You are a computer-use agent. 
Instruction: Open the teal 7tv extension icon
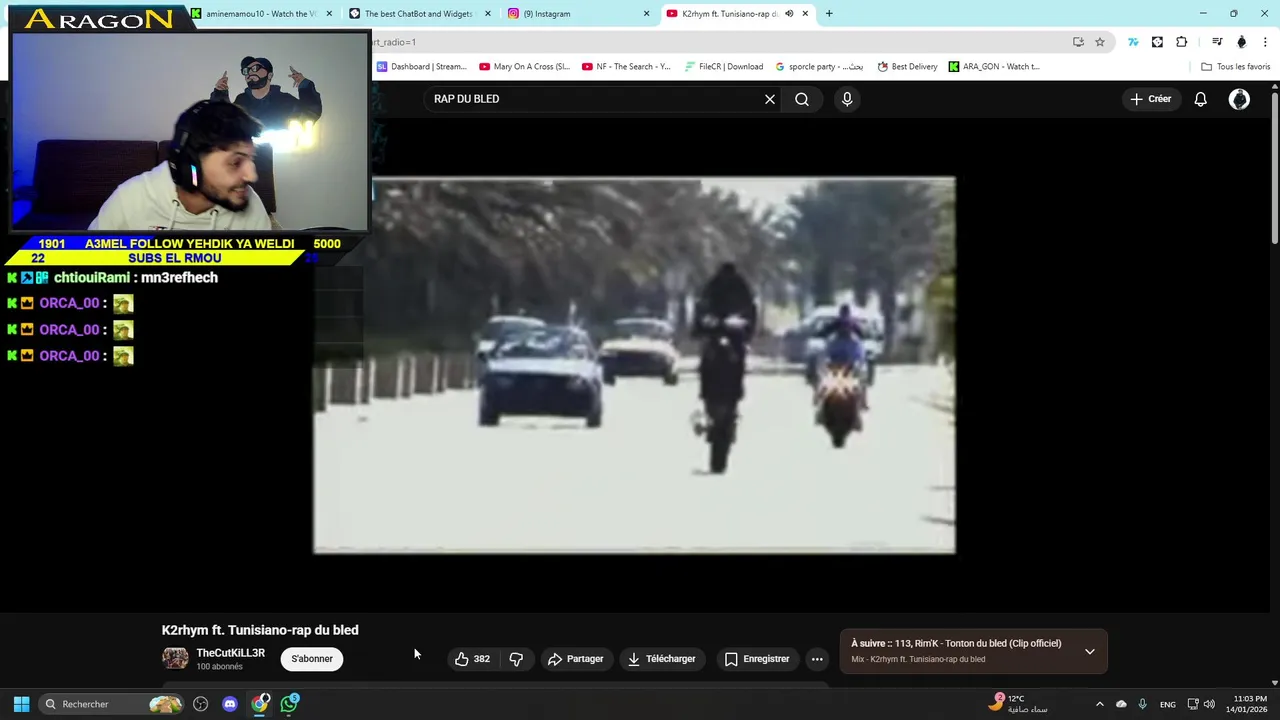pyautogui.click(x=1133, y=42)
